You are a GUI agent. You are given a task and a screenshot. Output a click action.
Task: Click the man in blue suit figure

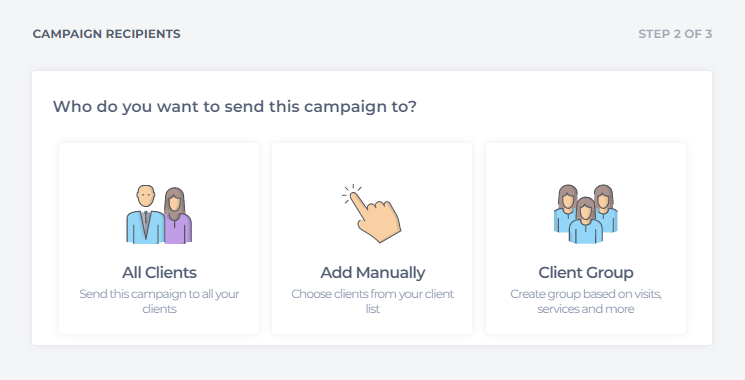coord(145,214)
